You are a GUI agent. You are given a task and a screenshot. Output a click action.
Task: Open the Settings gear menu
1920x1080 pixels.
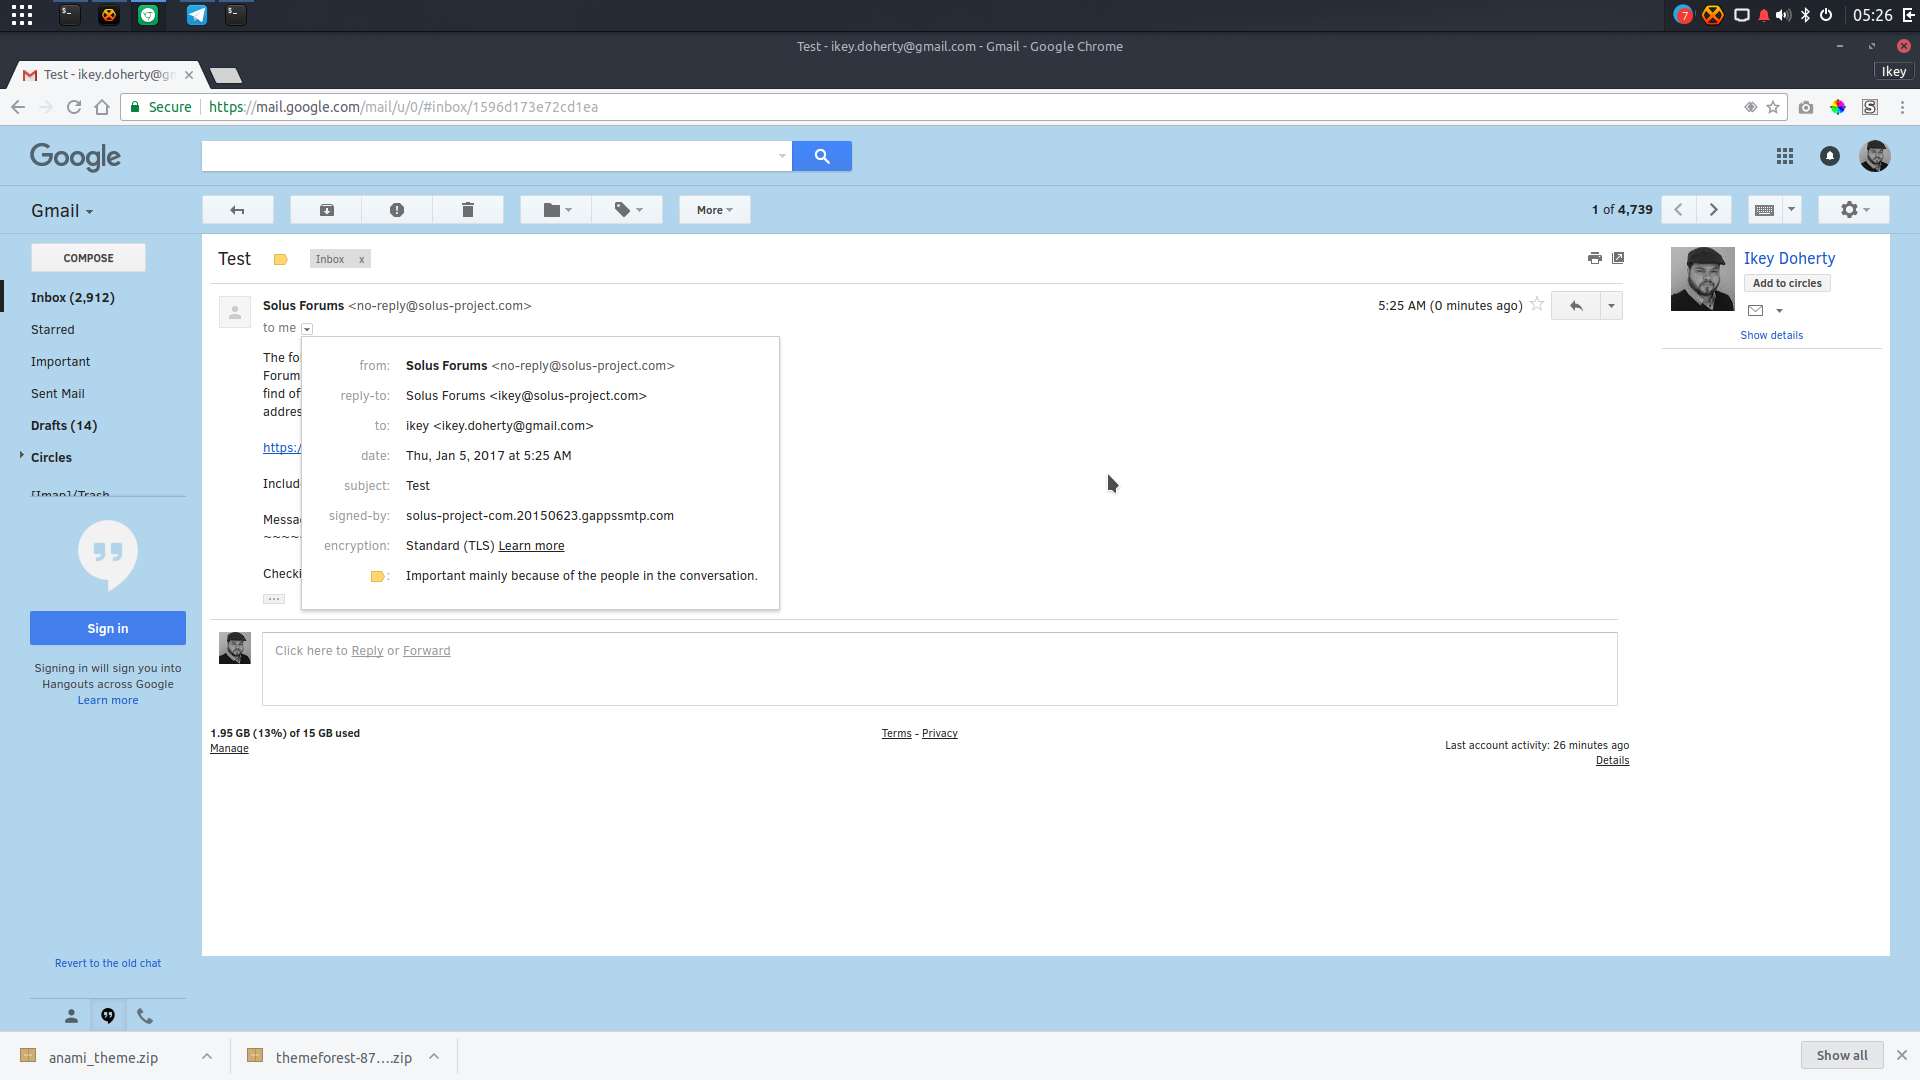(1854, 210)
